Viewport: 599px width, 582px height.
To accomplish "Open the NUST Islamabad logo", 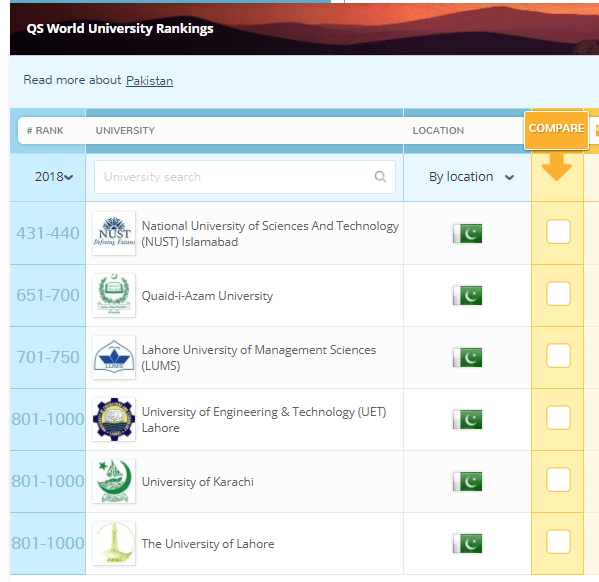I will point(114,233).
